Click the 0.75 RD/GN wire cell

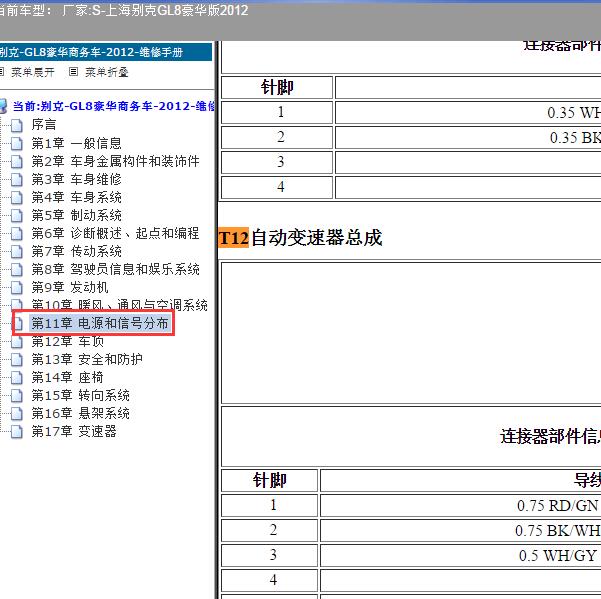461,505
